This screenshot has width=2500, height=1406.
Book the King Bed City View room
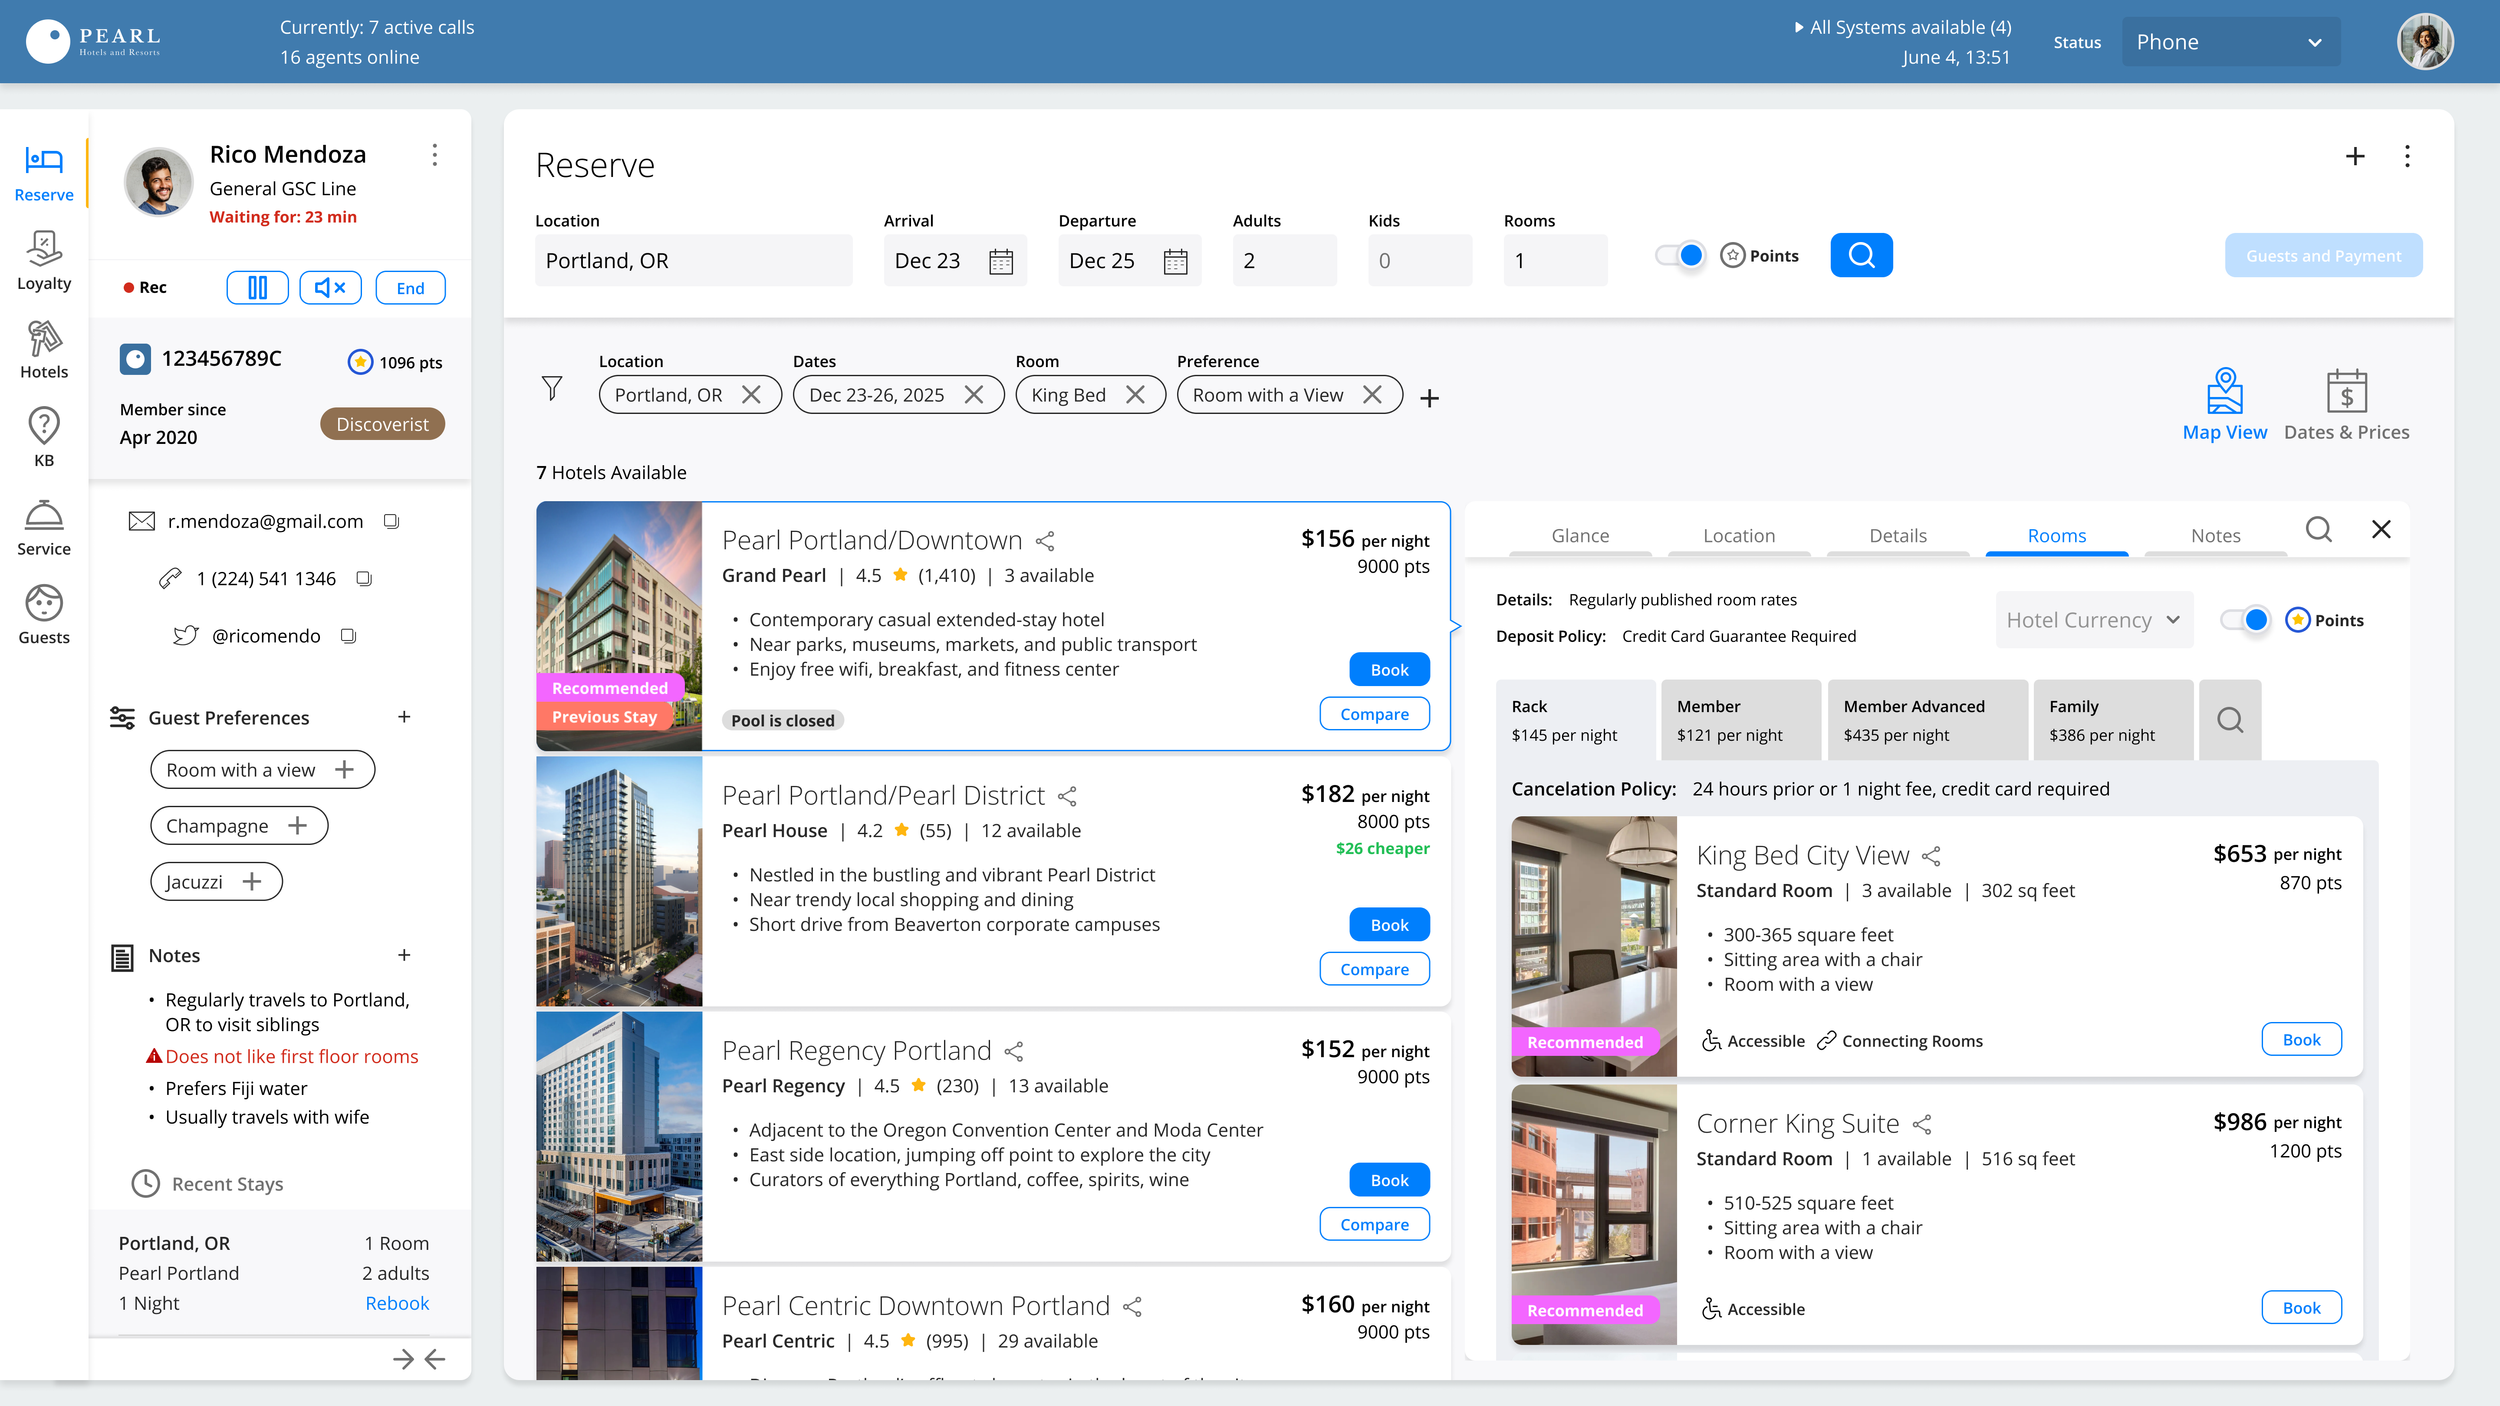[x=2301, y=1040]
